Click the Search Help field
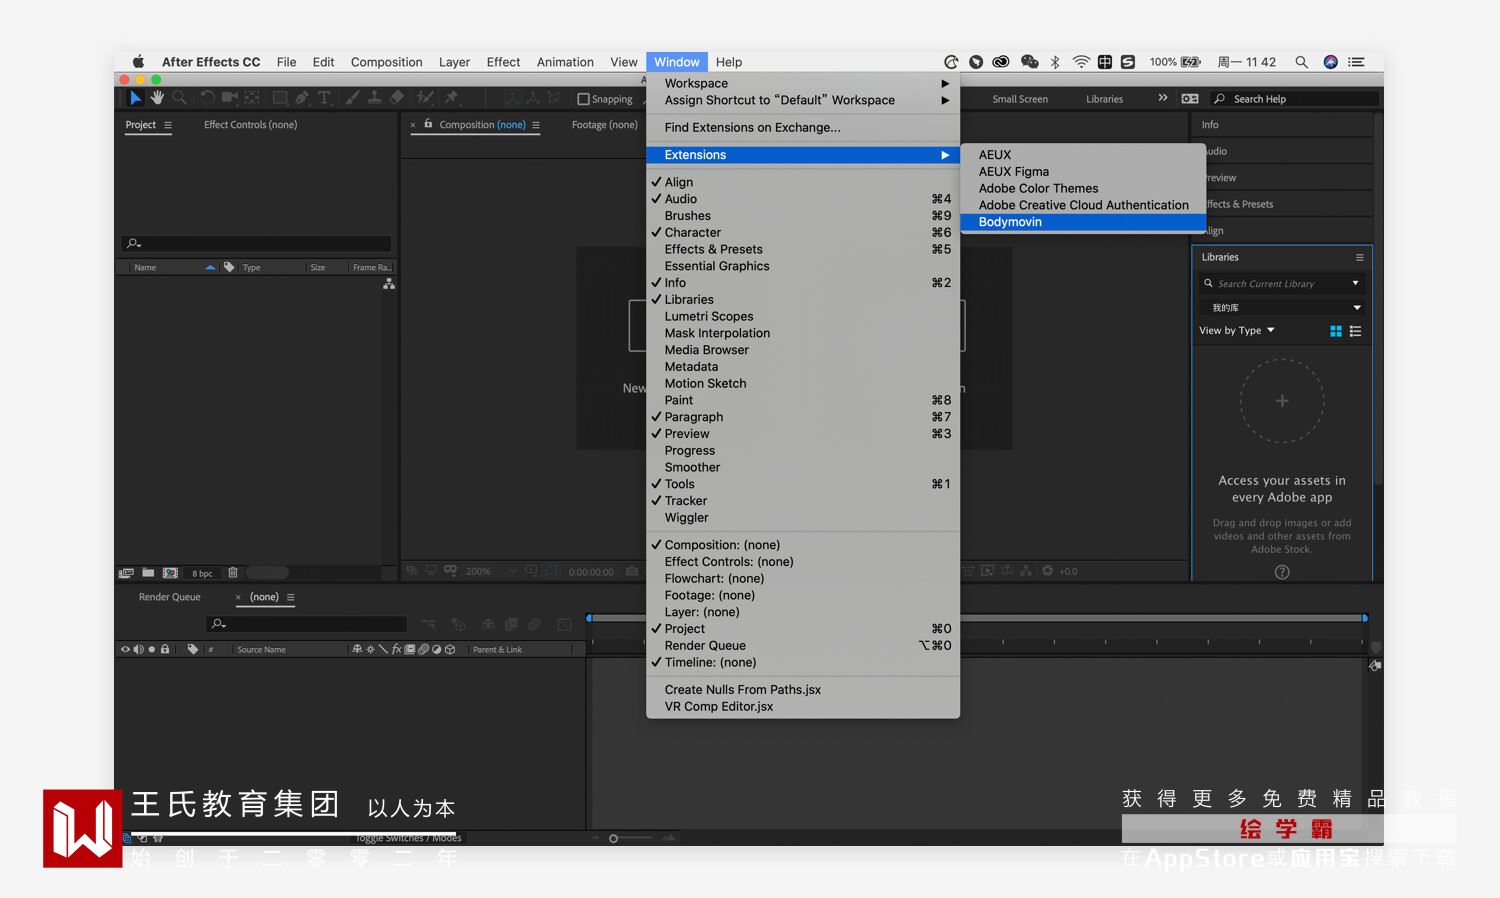The width and height of the screenshot is (1500, 898). click(x=1294, y=99)
